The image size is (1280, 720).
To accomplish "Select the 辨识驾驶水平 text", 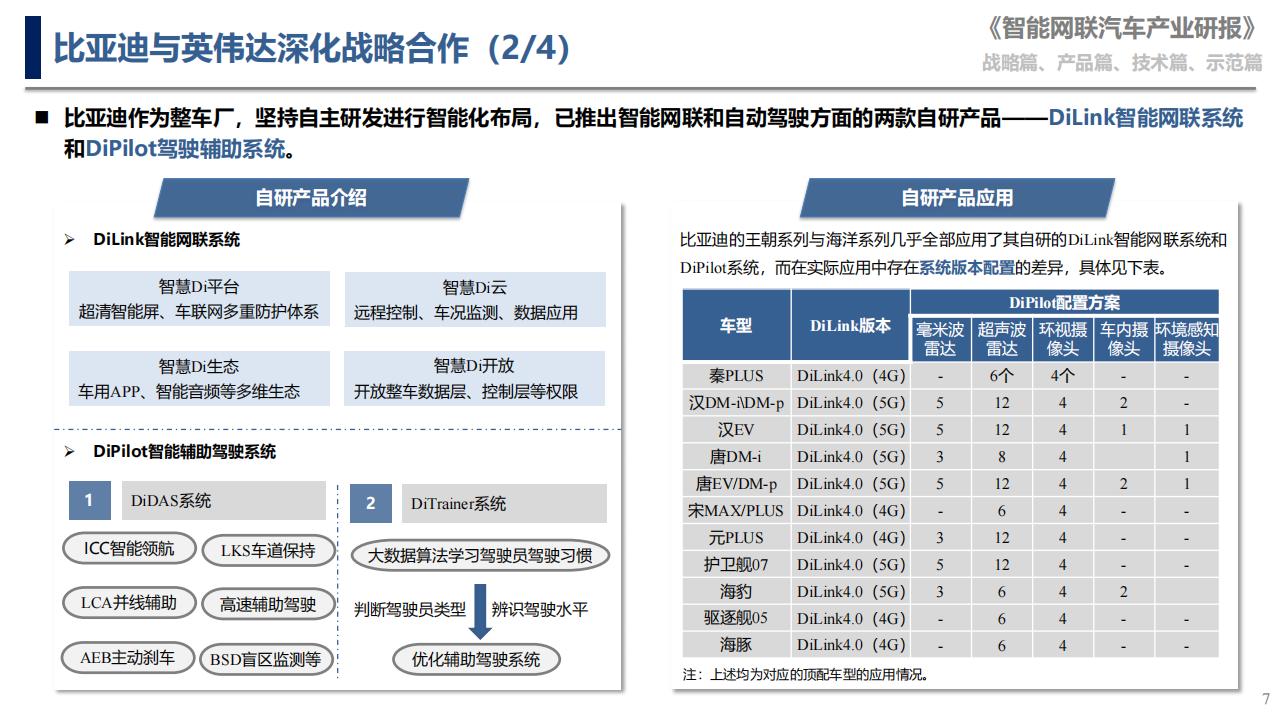I will tap(539, 609).
